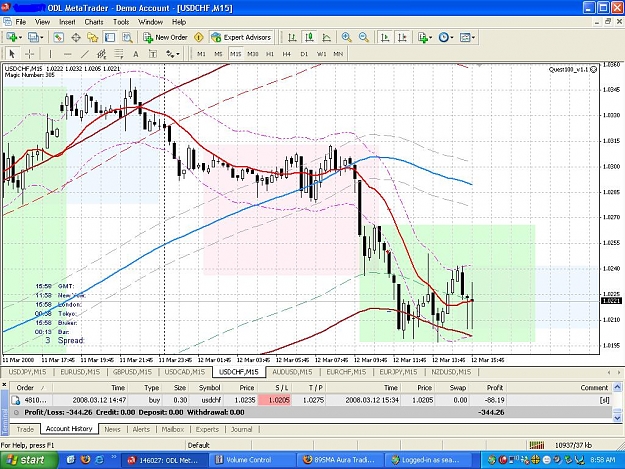Open the Journal tab in Terminal

click(x=242, y=429)
